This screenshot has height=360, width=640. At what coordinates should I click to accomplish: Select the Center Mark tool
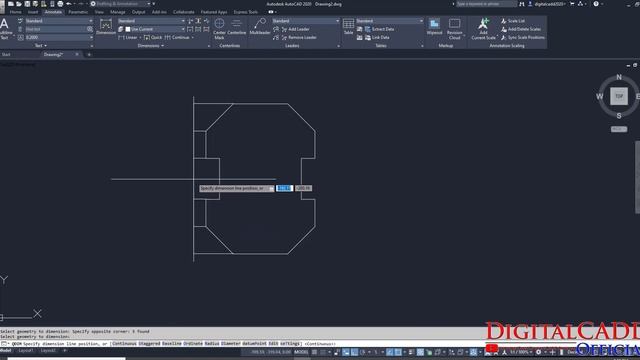(x=219, y=29)
